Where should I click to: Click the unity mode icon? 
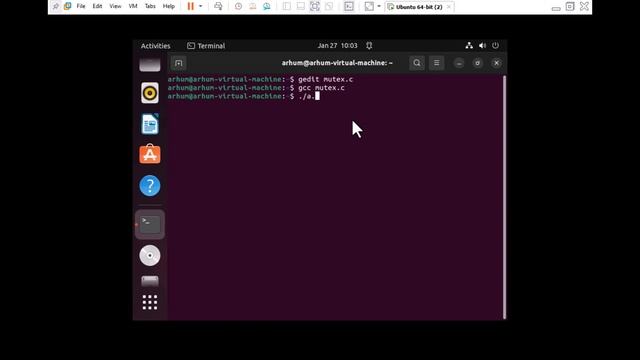point(329,6)
